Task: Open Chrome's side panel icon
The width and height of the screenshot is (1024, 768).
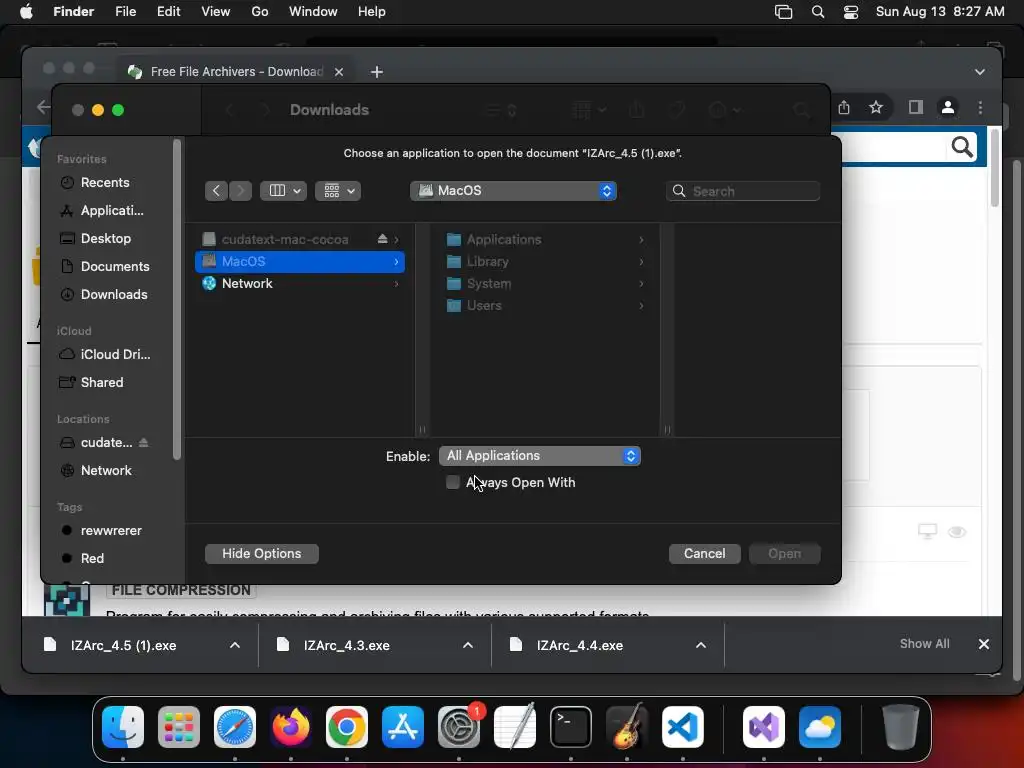Action: coord(916,108)
